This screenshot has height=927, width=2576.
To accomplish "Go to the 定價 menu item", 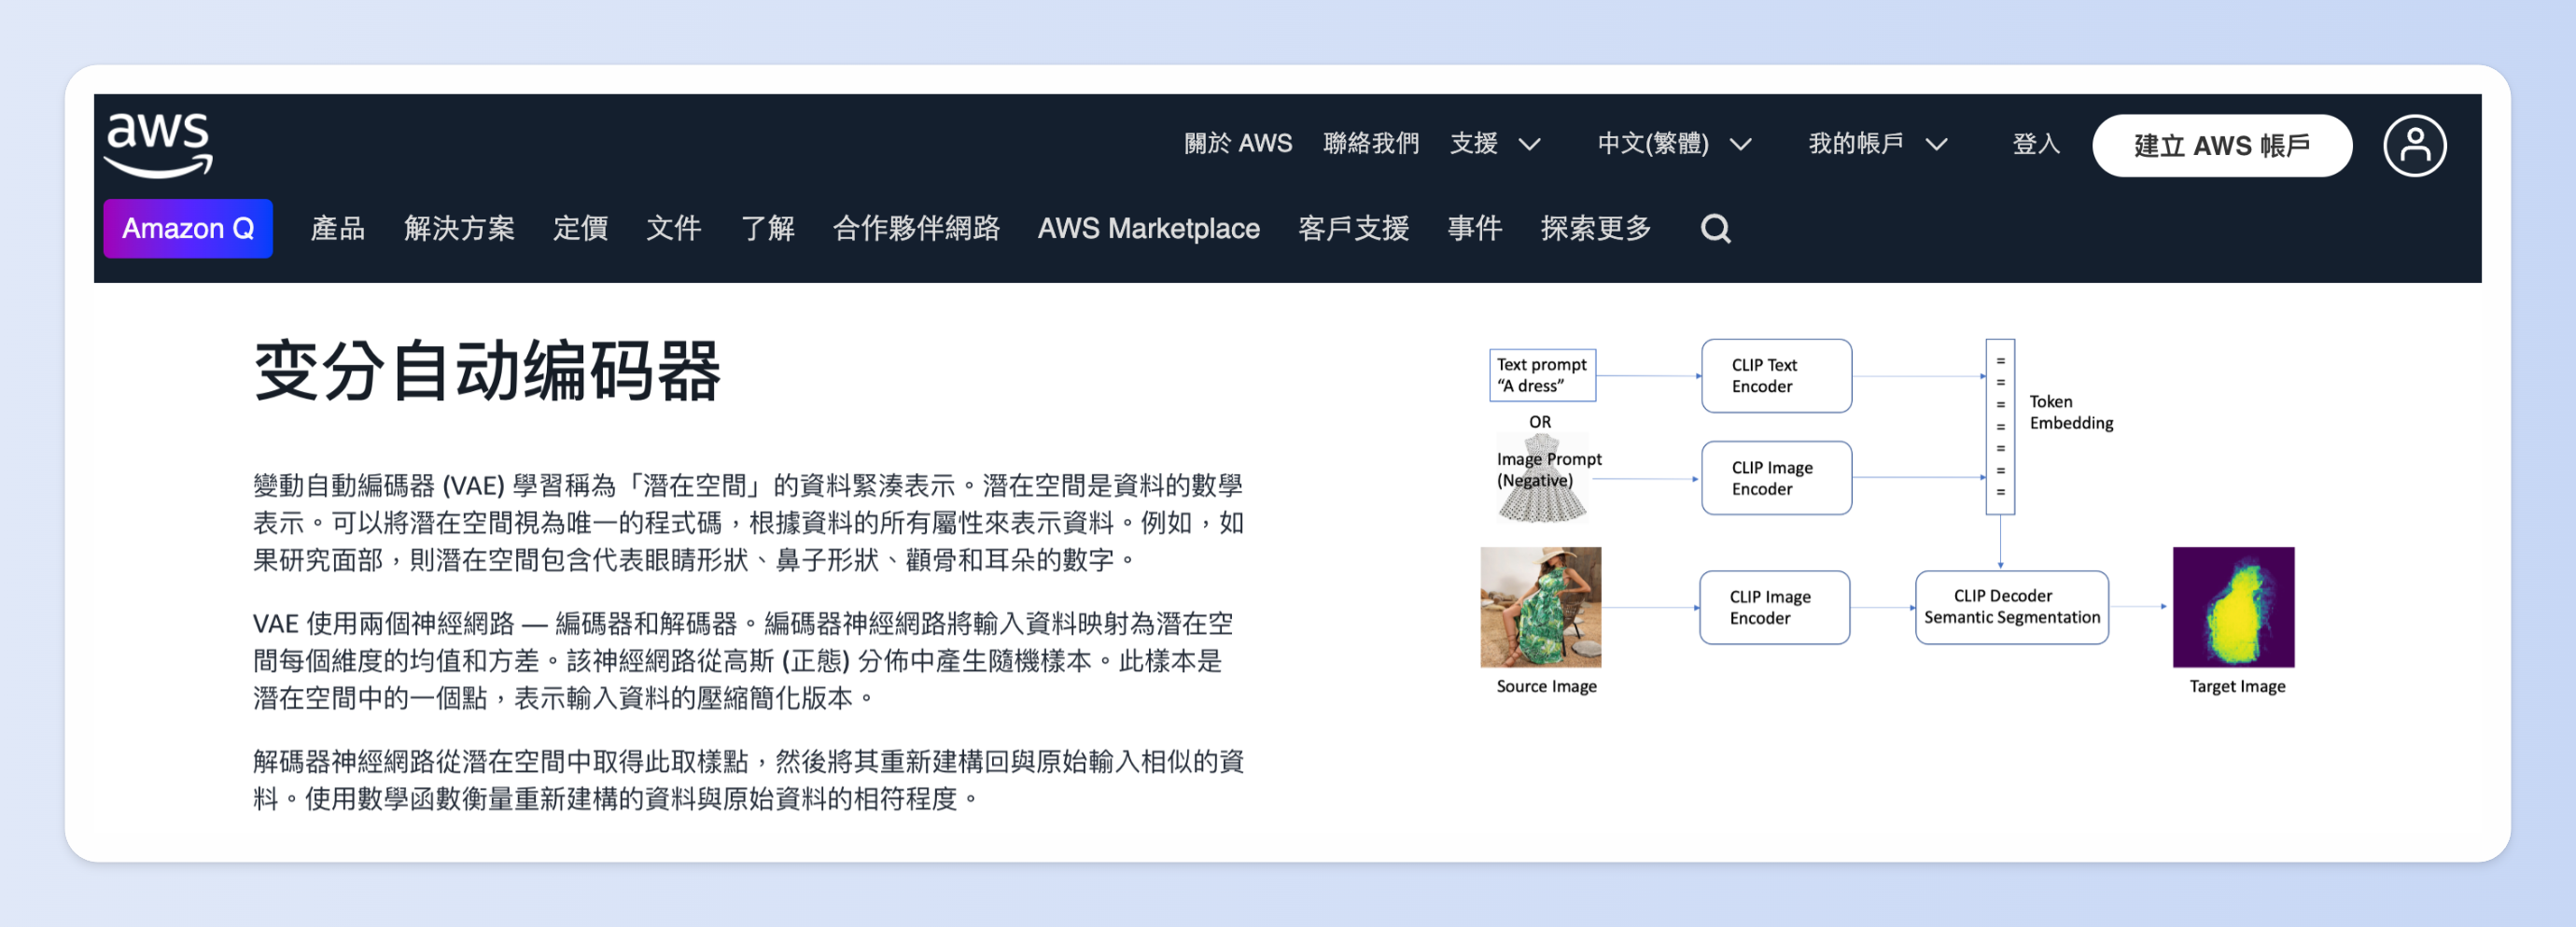I will pyautogui.click(x=580, y=229).
